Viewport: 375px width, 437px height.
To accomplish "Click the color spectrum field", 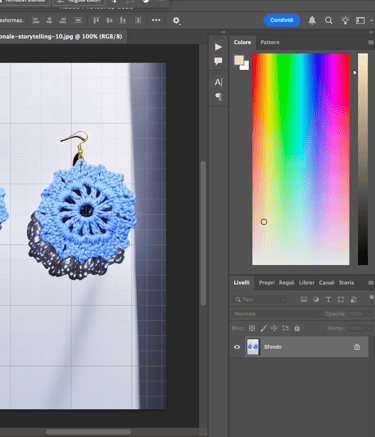I will pos(301,159).
